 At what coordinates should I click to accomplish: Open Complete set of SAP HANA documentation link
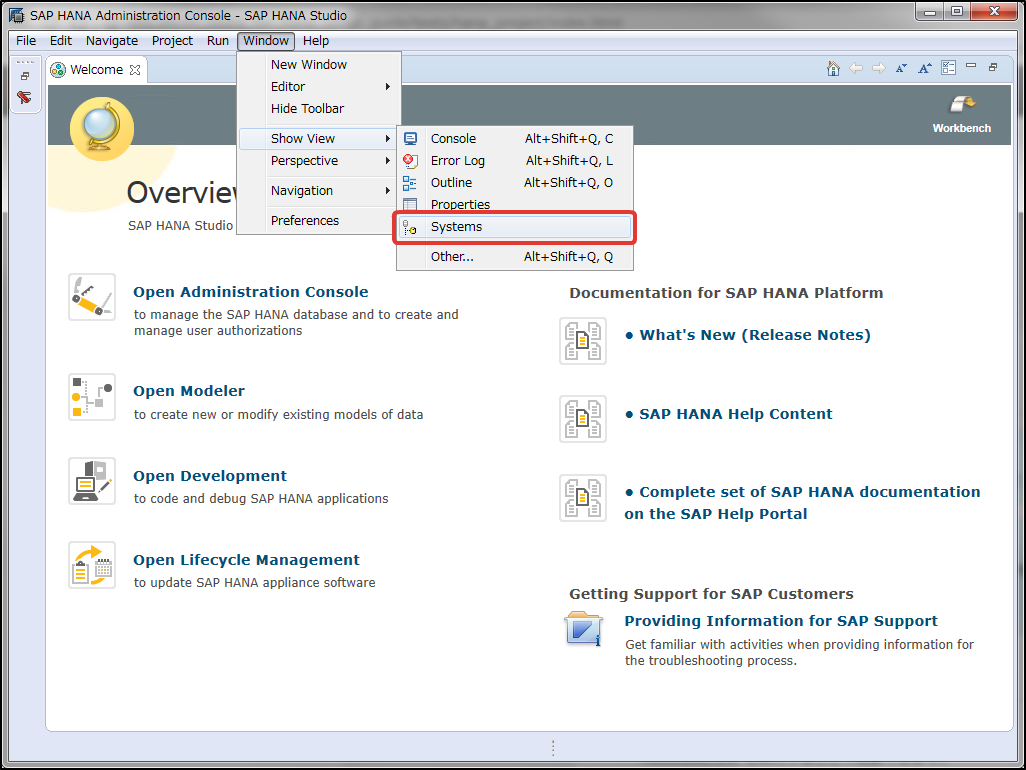802,503
